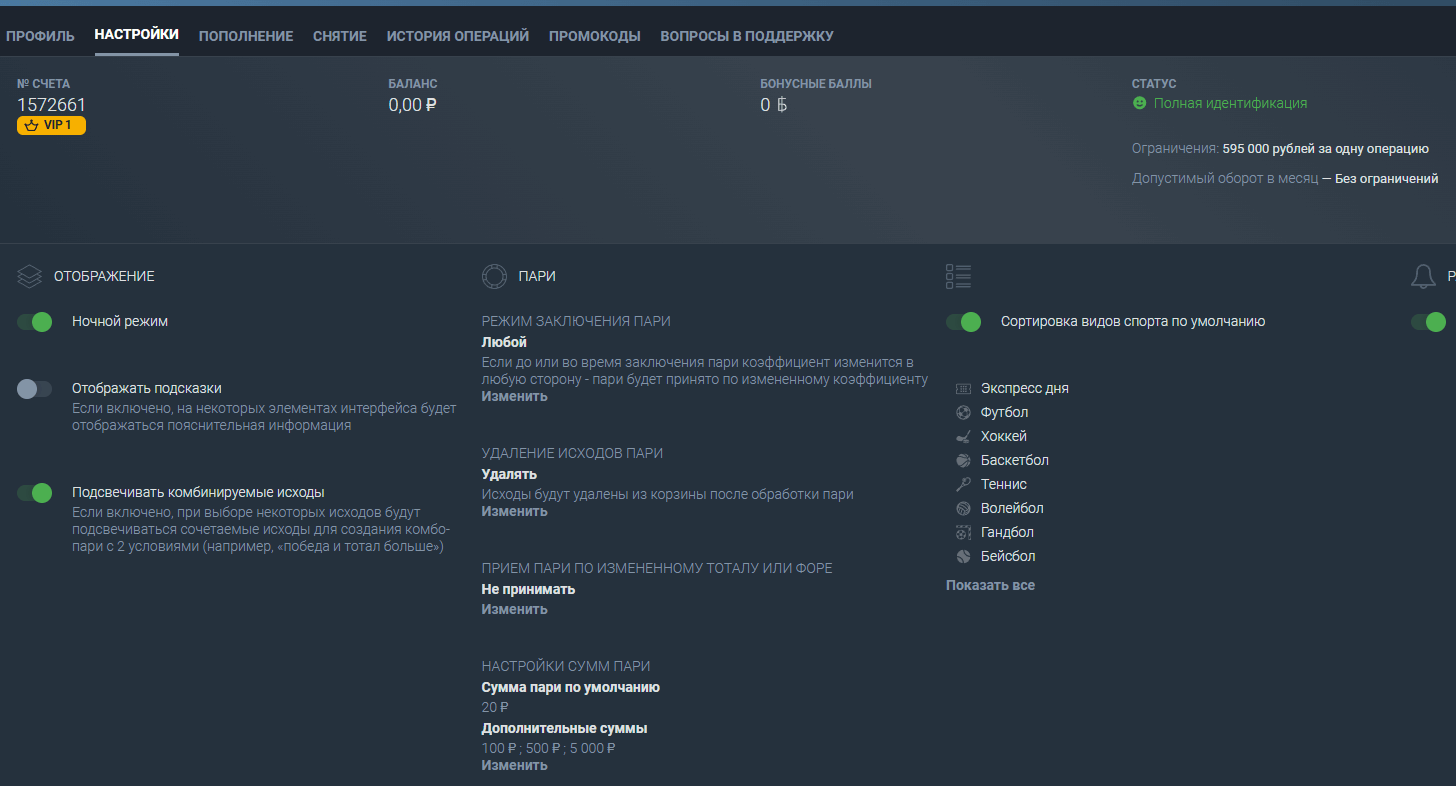The image size is (1456, 786).
Task: Open the Промокоды tab
Action: (x=594, y=36)
